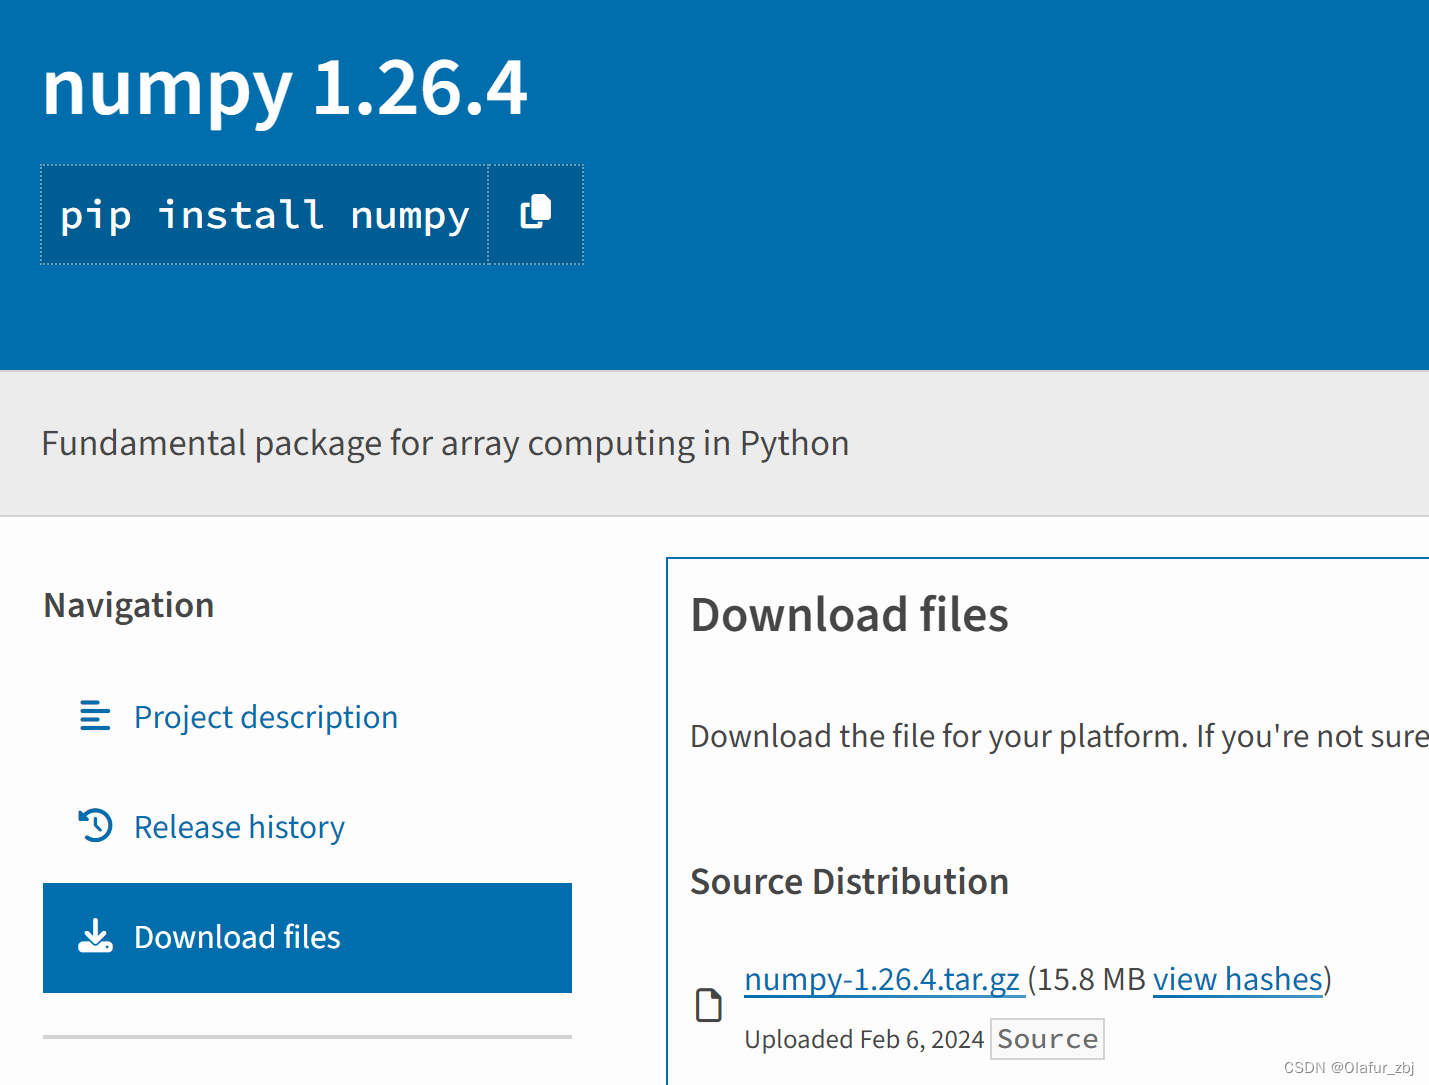Click the Source Distribution heading
The width and height of the screenshot is (1429, 1085).
(x=849, y=882)
